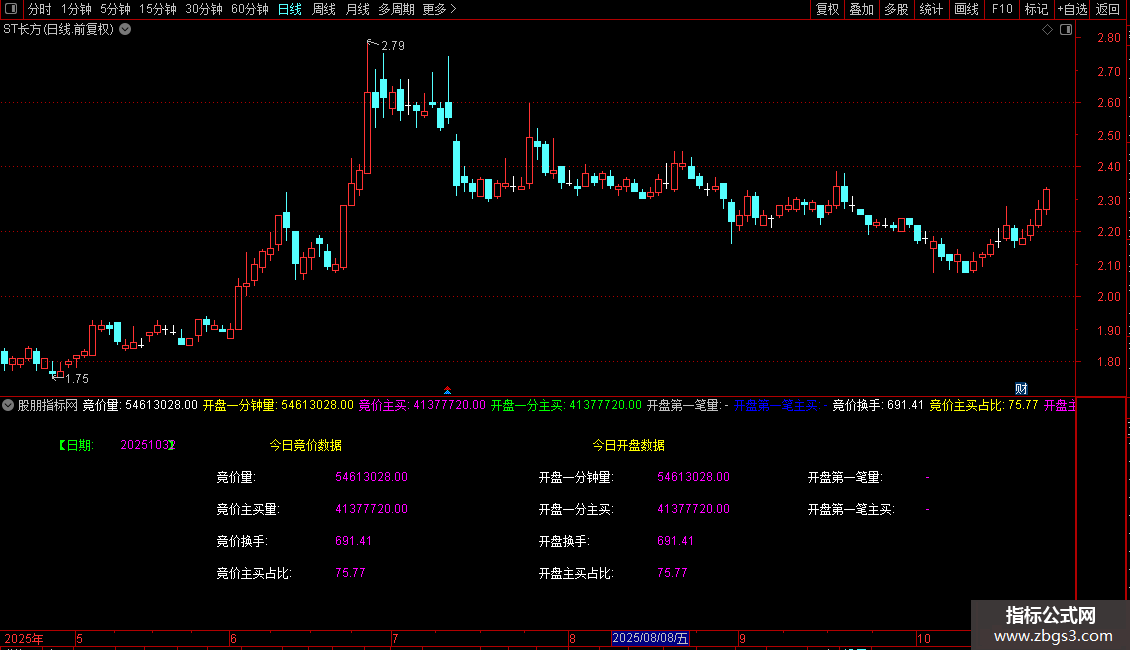Switch to 分时 intraday view
1130x650 pixels.
40,9
